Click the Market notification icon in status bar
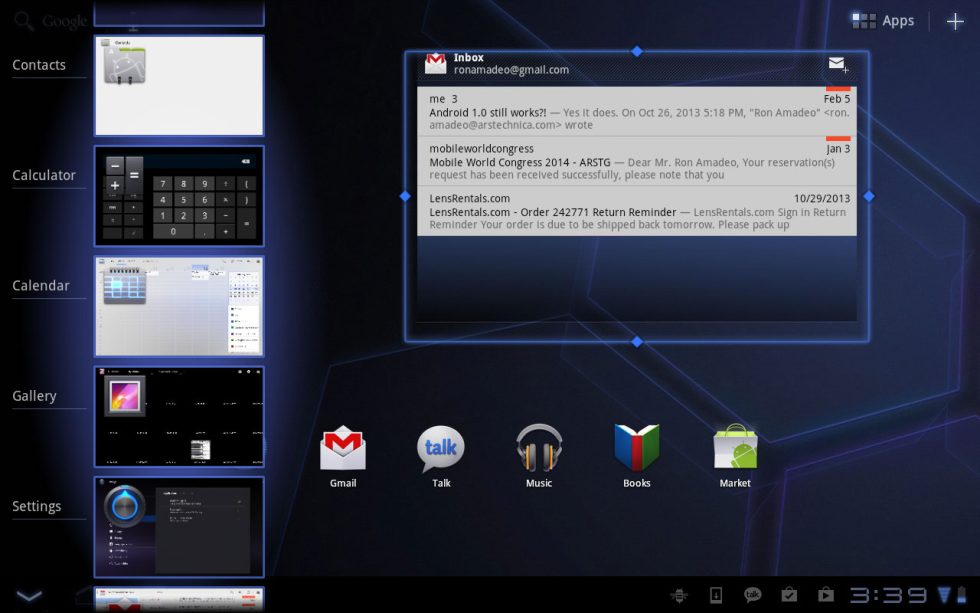The width and height of the screenshot is (980, 613). tap(825, 595)
